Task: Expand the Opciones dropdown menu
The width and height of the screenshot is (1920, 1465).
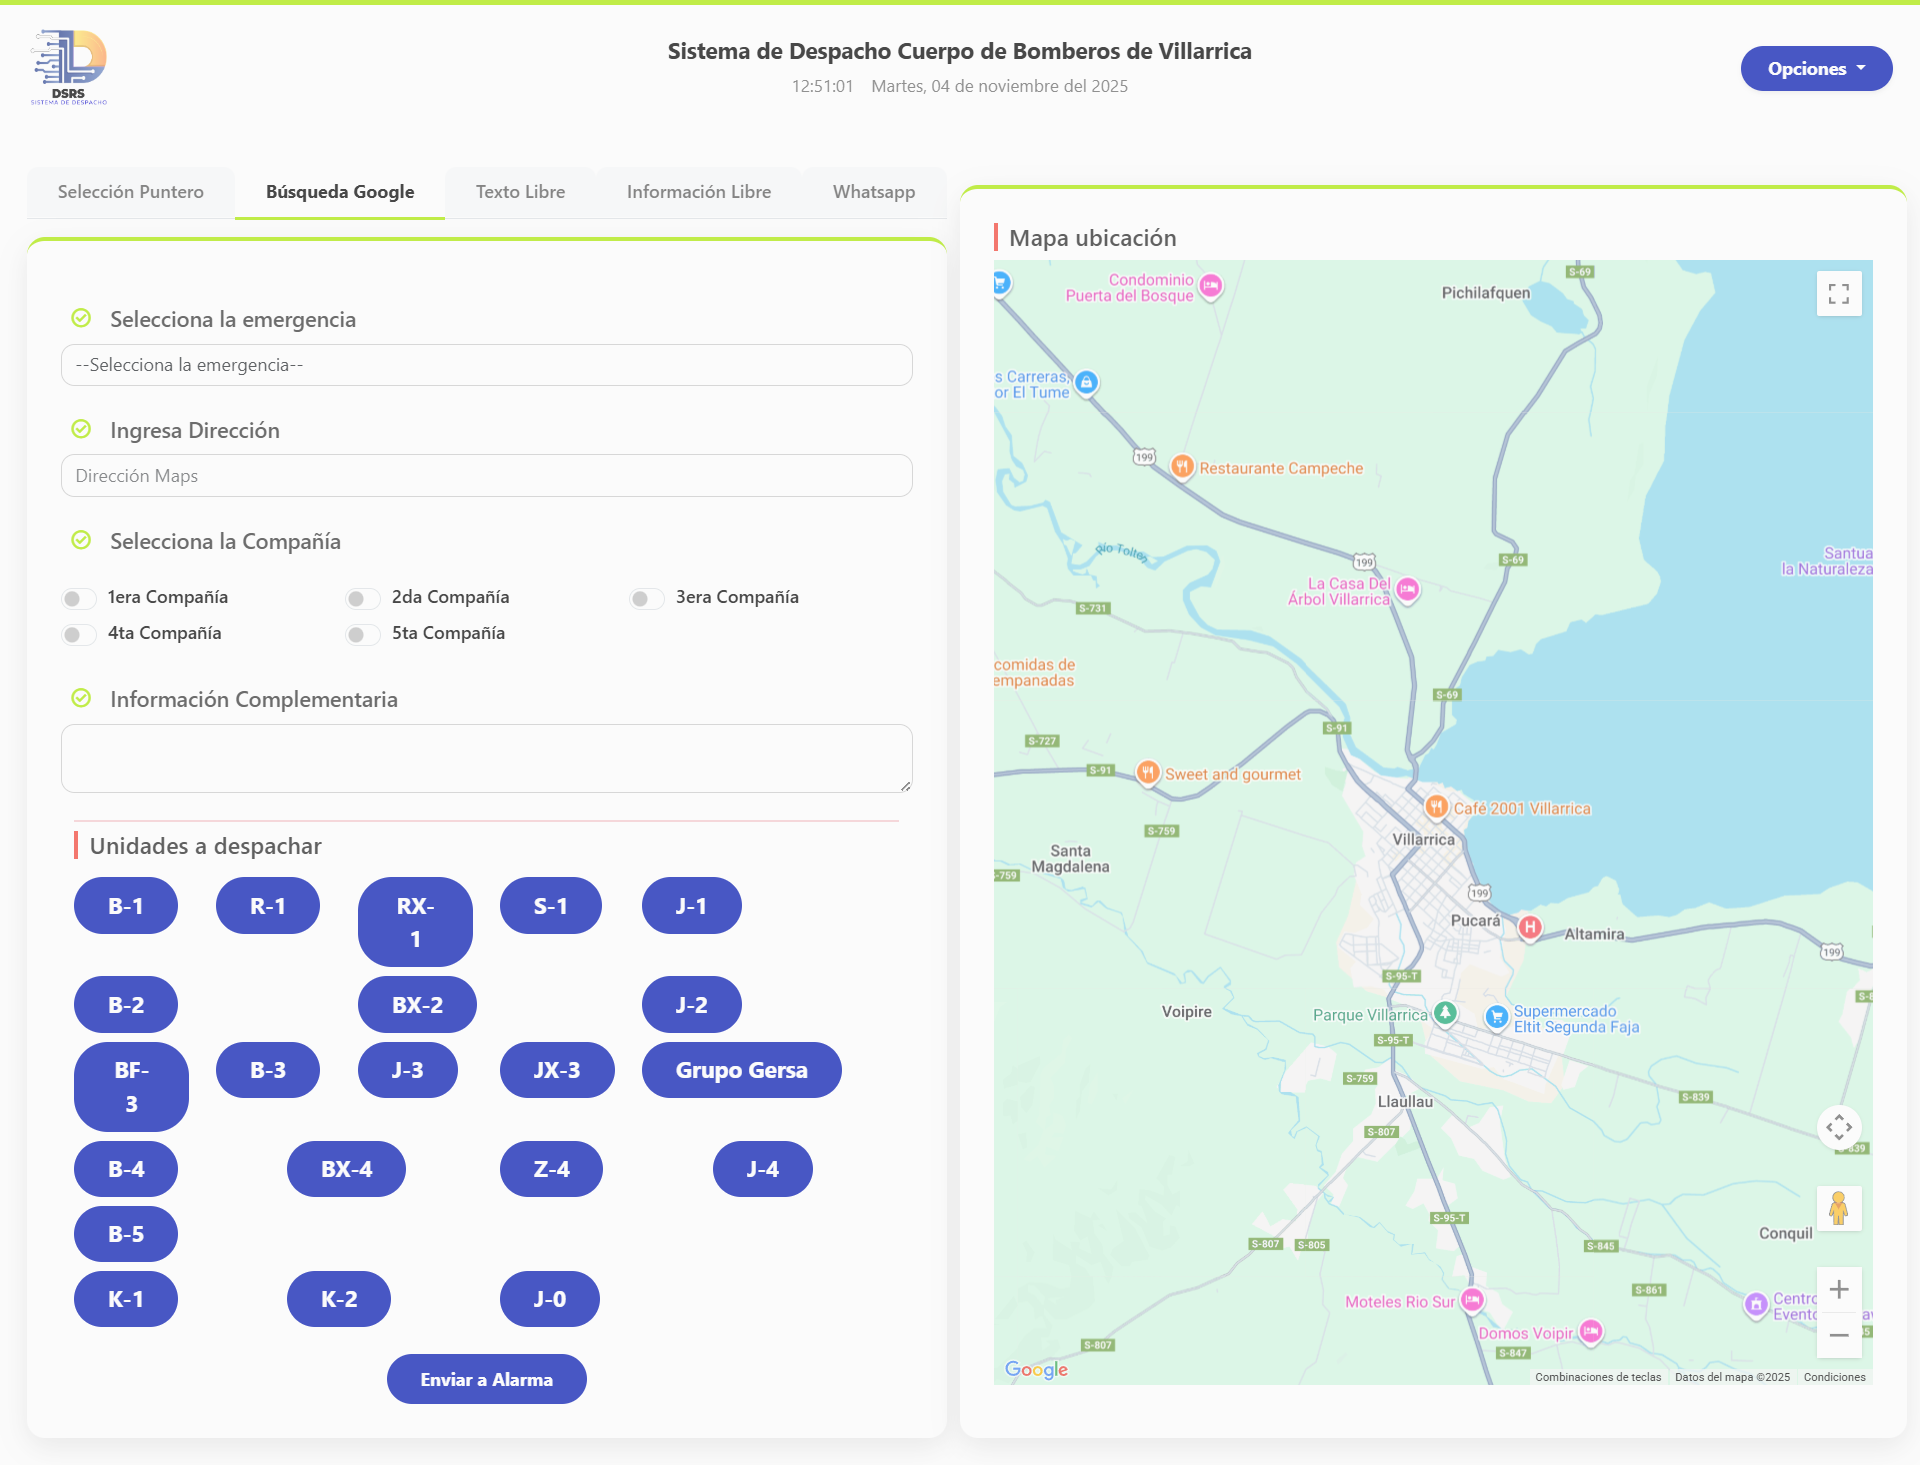Action: click(1815, 69)
